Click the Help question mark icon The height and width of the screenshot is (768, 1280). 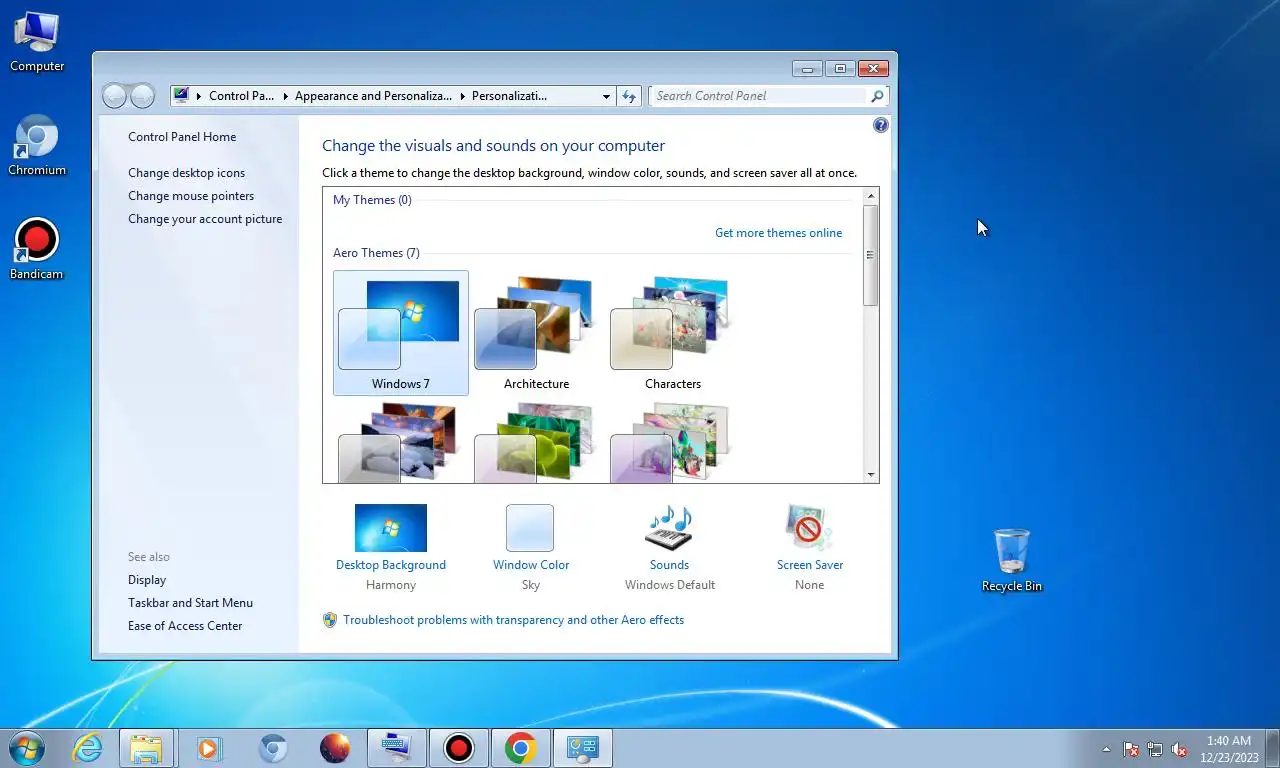880,125
